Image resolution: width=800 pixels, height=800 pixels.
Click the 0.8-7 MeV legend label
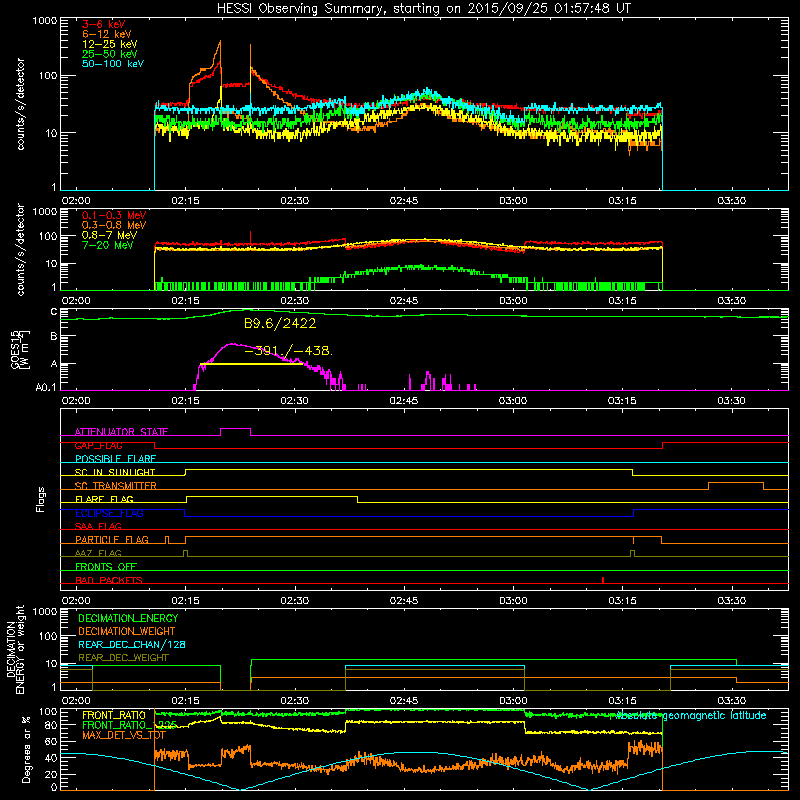pyautogui.click(x=110, y=235)
